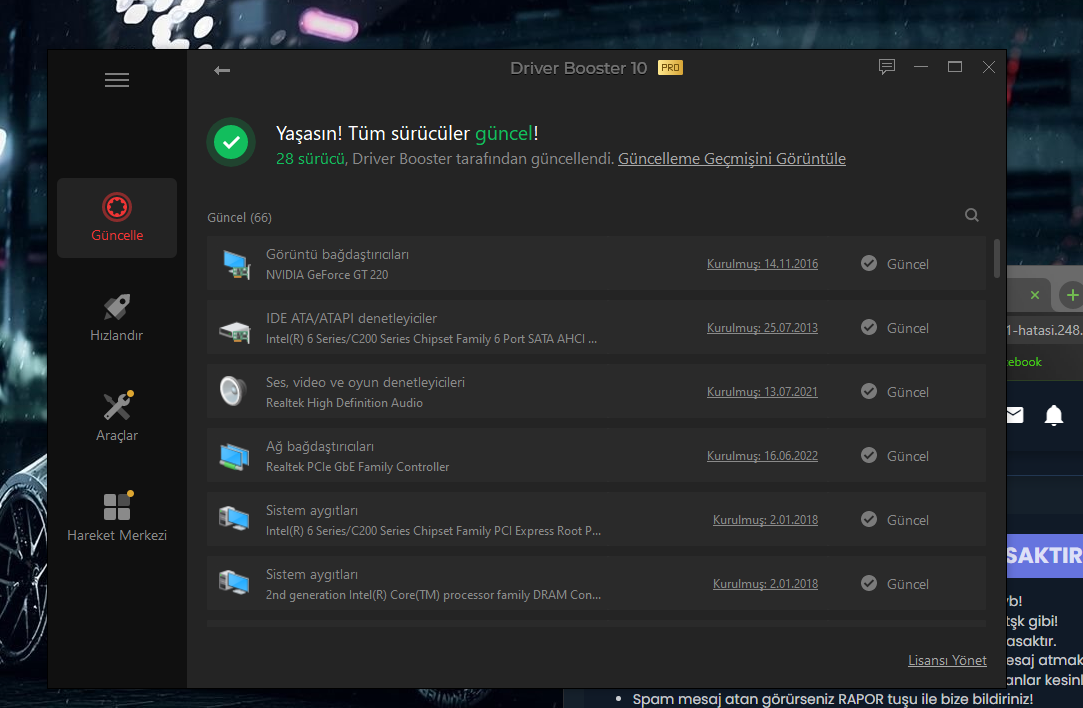The width and height of the screenshot is (1083, 708).
Task: Click the Realtek High Definition Audio text
Action: pyautogui.click(x=344, y=403)
